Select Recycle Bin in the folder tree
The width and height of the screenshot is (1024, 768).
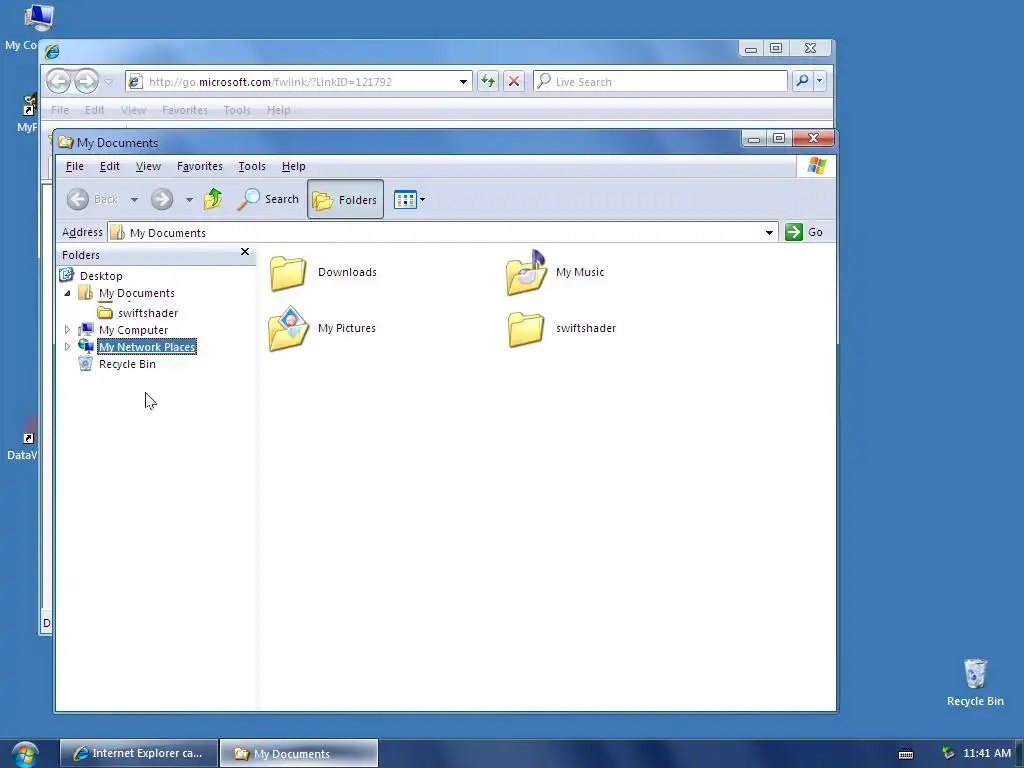[x=127, y=364]
